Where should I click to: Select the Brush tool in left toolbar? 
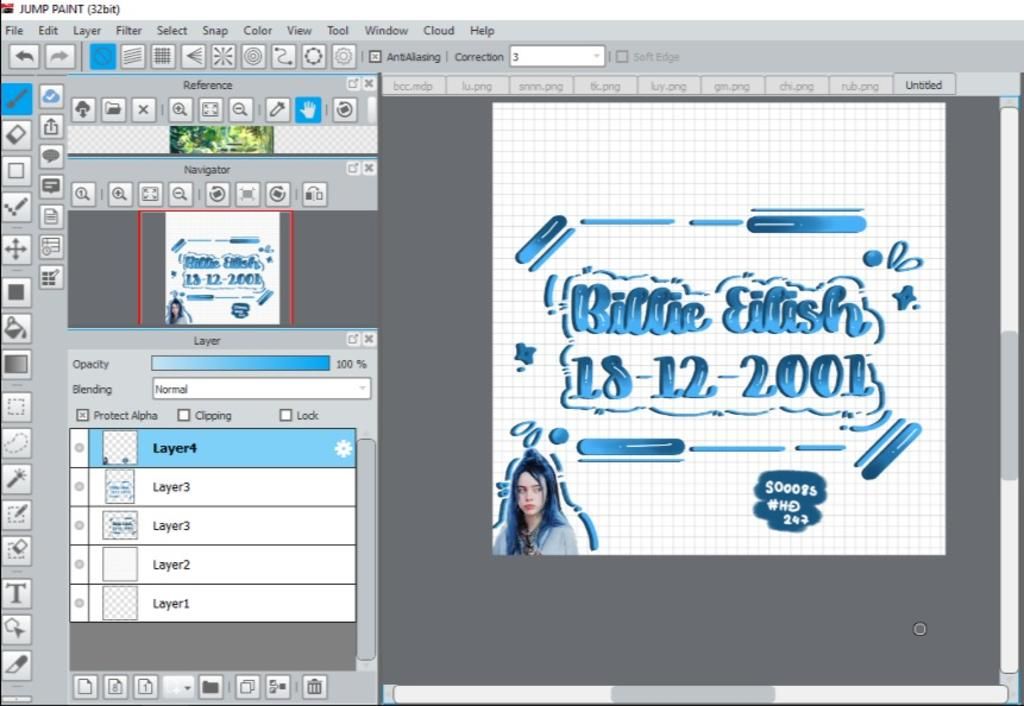[x=16, y=99]
